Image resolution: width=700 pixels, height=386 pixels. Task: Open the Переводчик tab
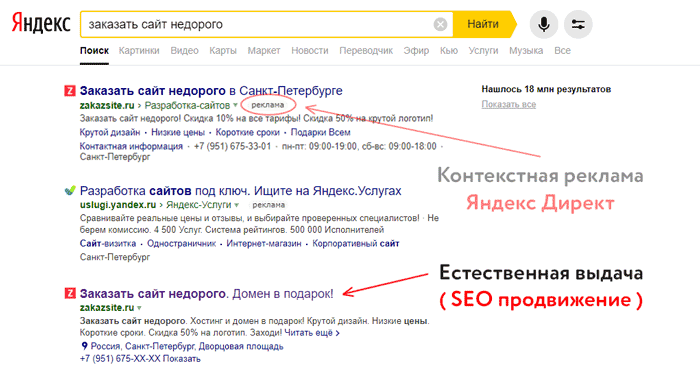(x=366, y=50)
